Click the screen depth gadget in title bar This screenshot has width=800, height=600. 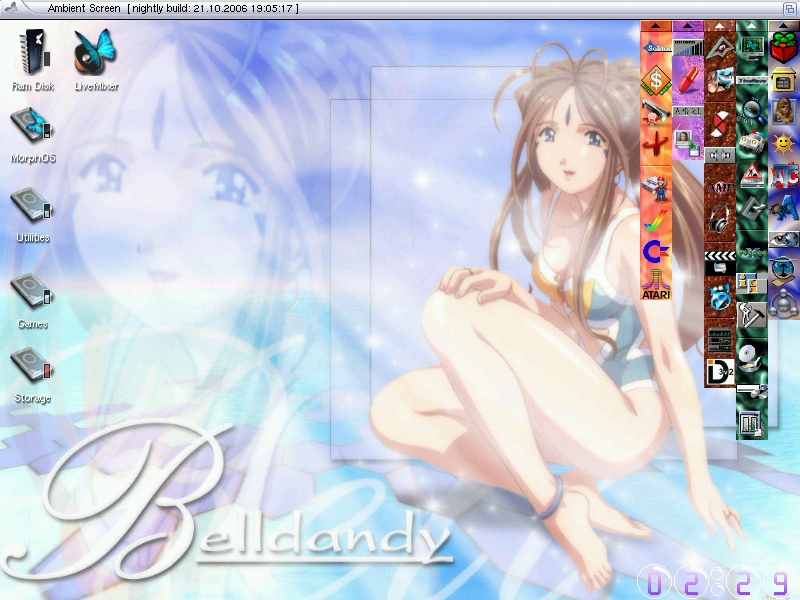788,8
